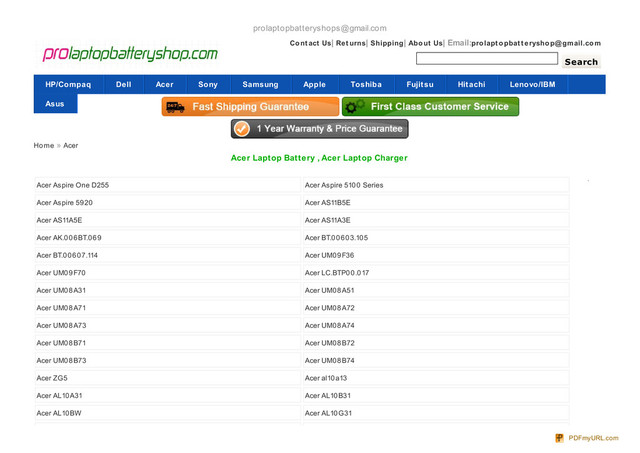Open Acer BT.00607.114 link
The width and height of the screenshot is (640, 453).
pos(67,255)
